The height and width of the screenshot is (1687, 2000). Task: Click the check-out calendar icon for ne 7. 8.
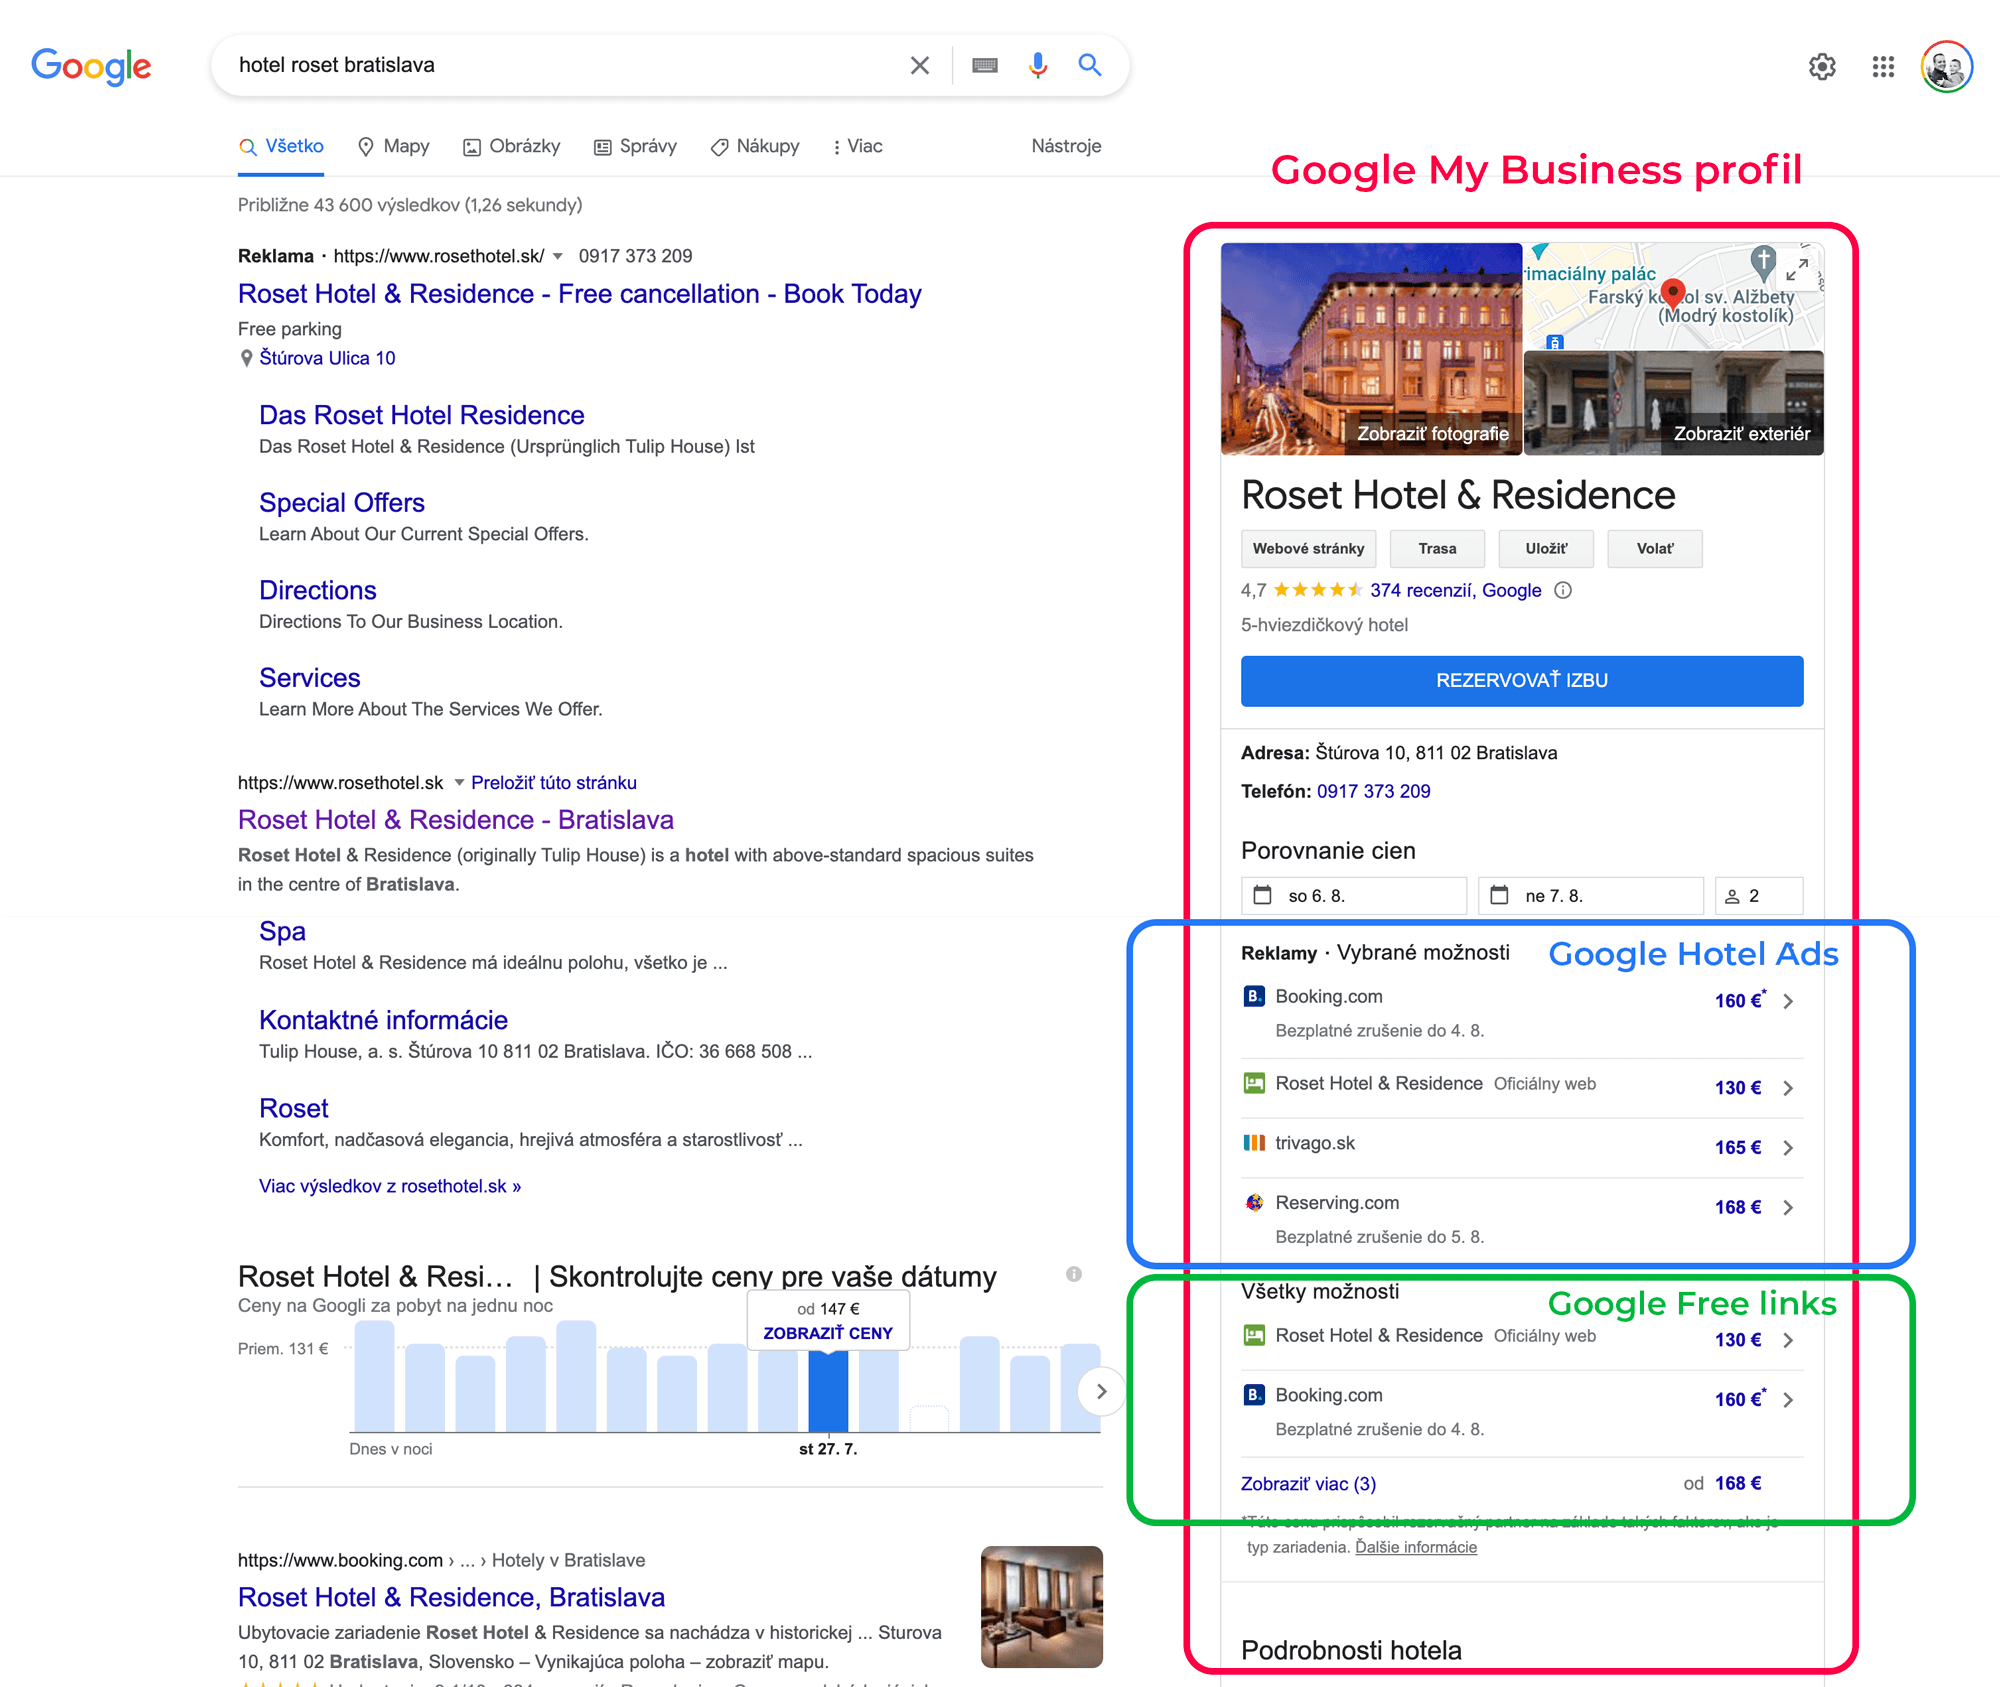[1499, 895]
